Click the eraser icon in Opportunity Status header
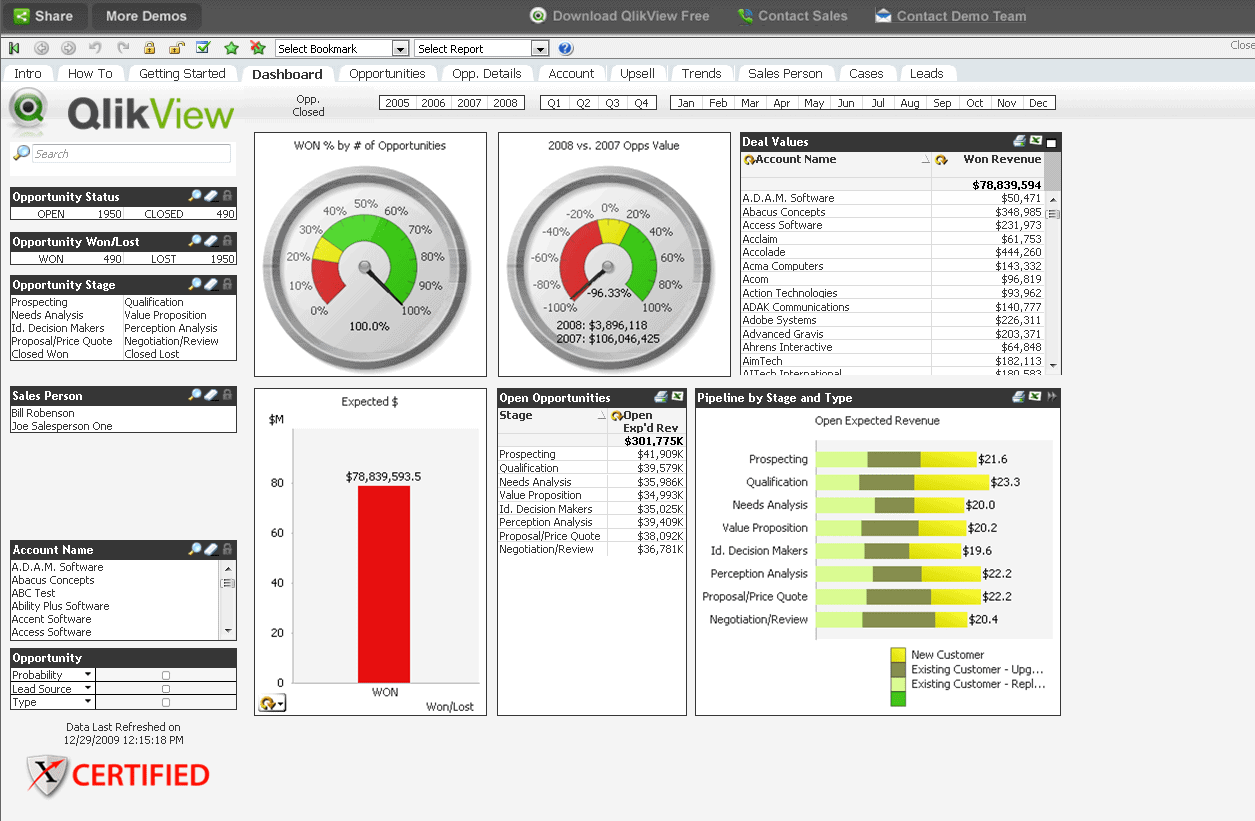This screenshot has width=1255, height=821. (x=211, y=197)
